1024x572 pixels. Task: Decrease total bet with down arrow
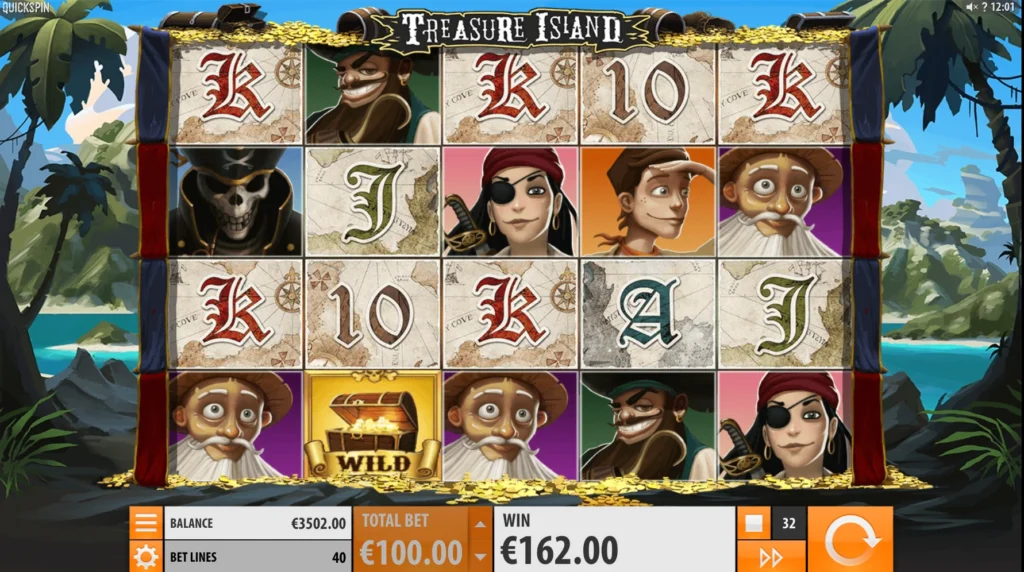tap(480, 556)
